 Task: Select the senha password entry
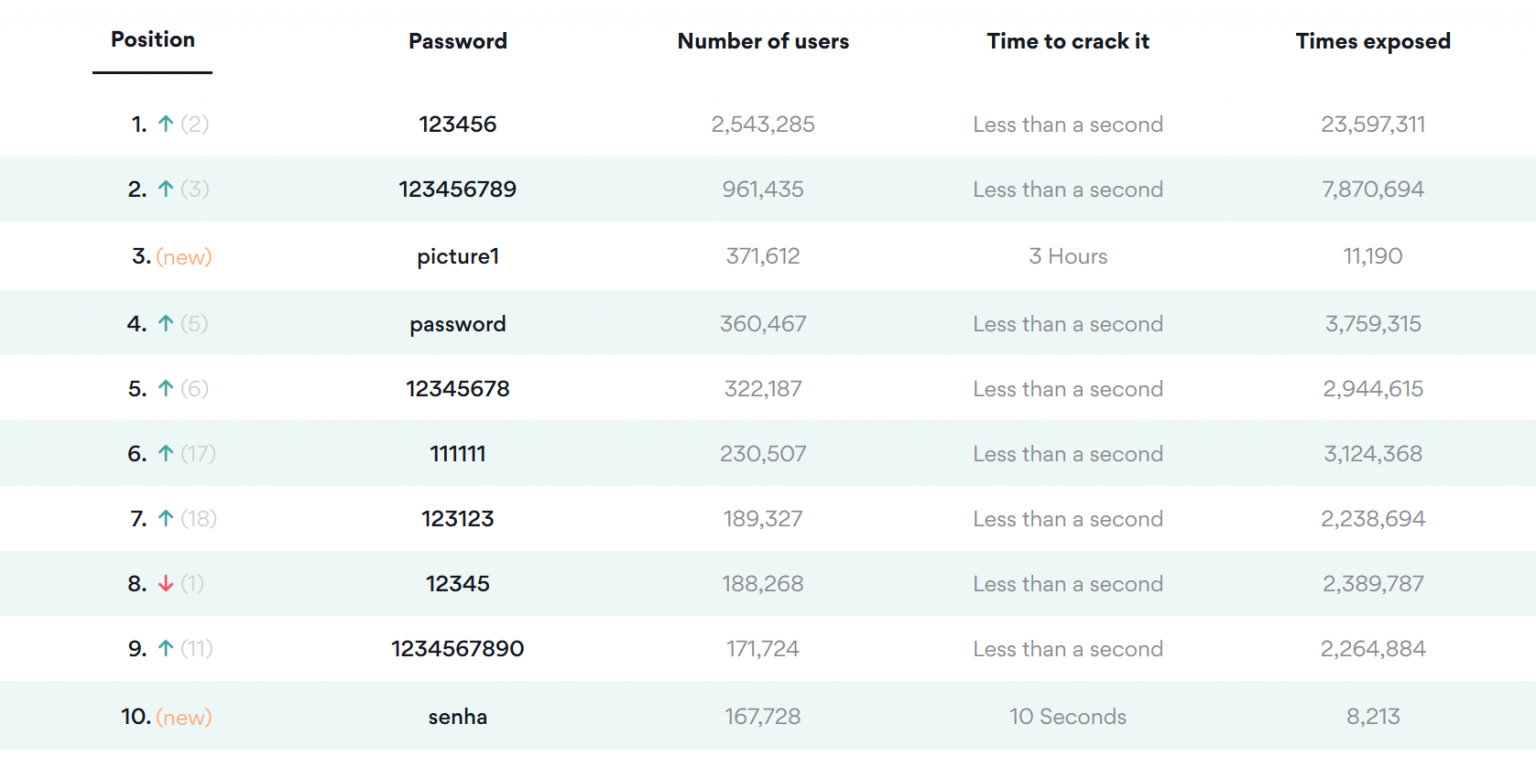[458, 717]
